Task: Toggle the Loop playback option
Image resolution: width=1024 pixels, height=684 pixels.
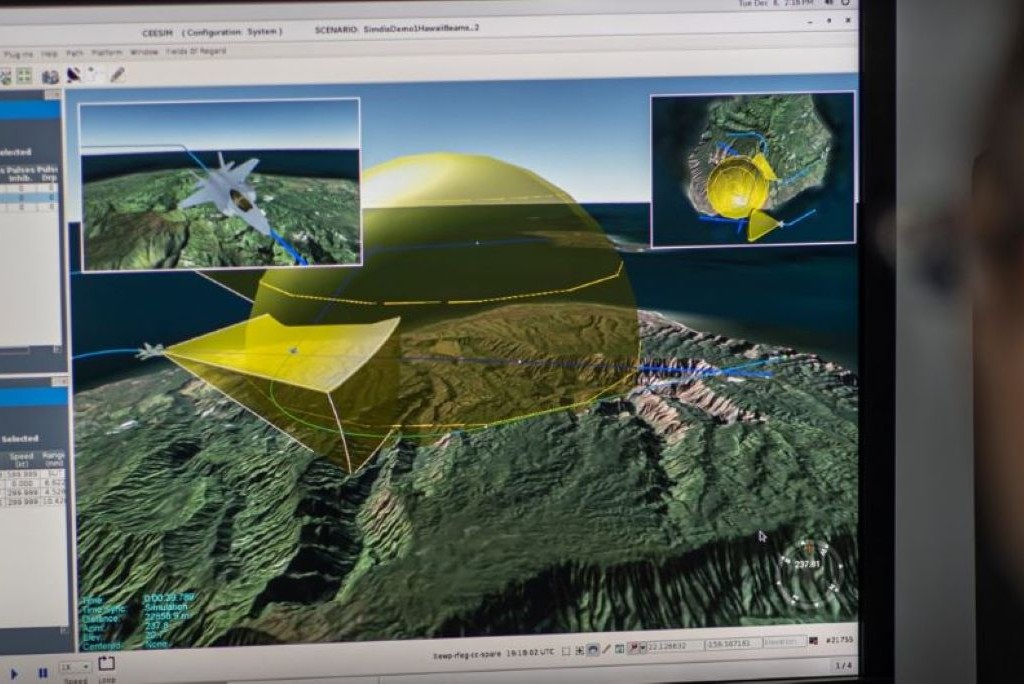Action: (106, 664)
